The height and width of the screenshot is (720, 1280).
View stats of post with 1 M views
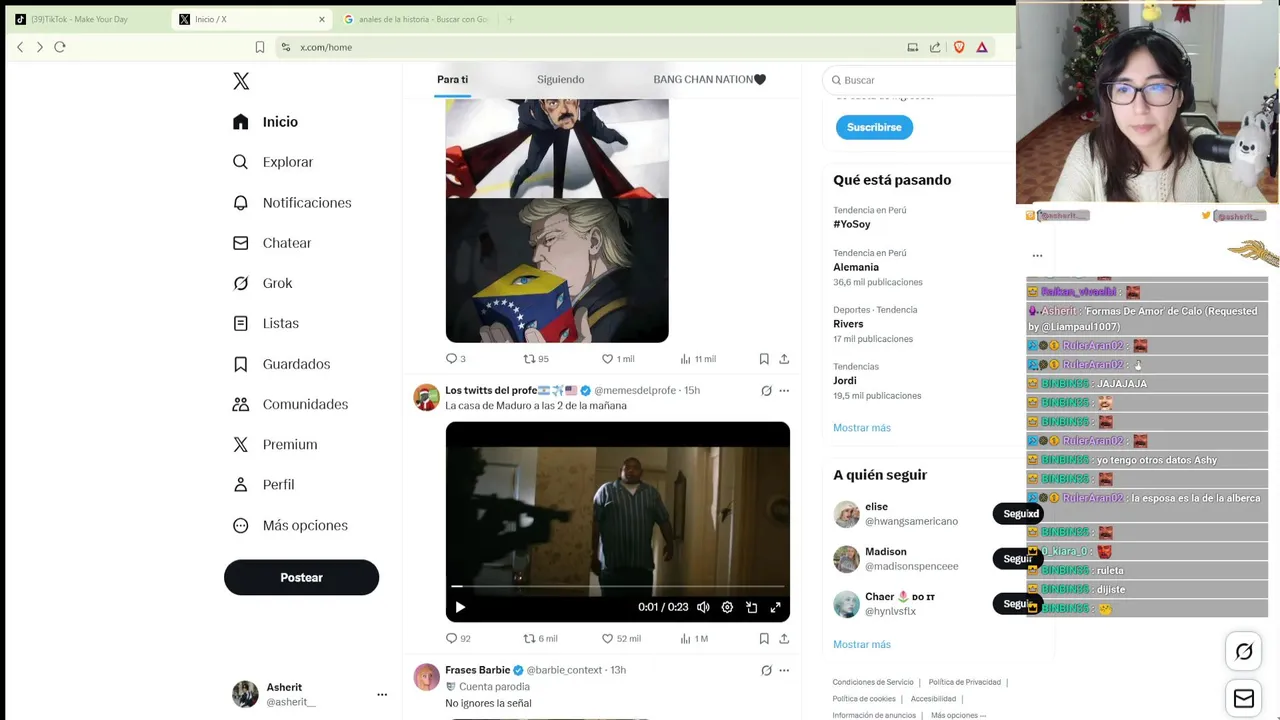[x=694, y=638]
